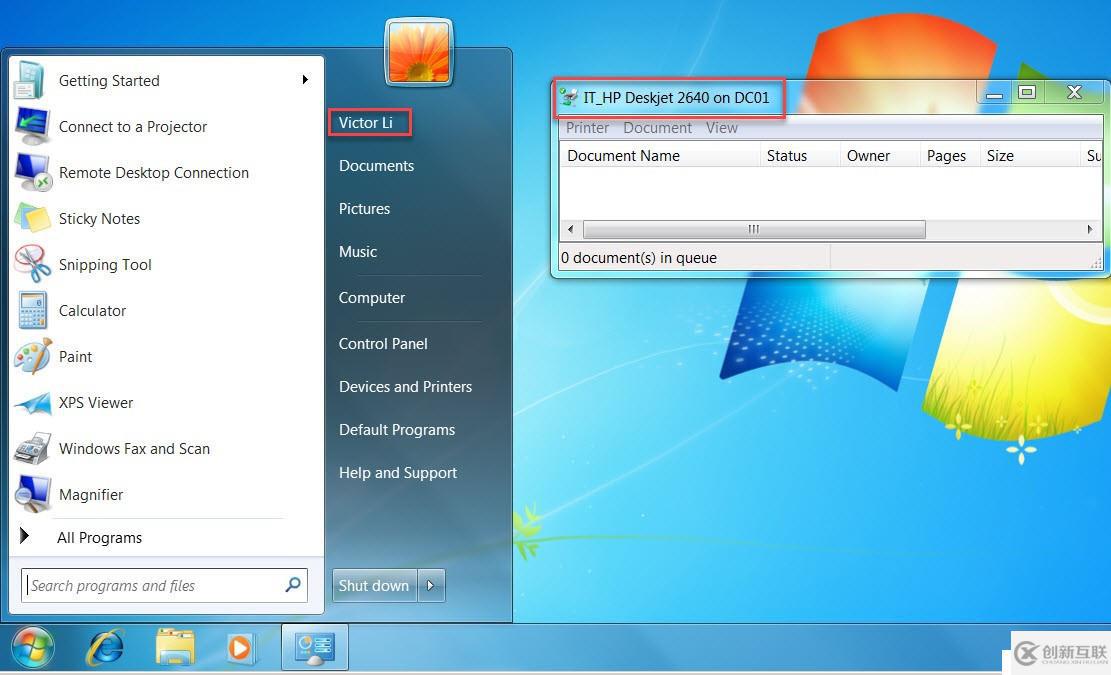Screen dimensions: 1111x675
Task: Click the Shut down button
Action: pos(374,586)
